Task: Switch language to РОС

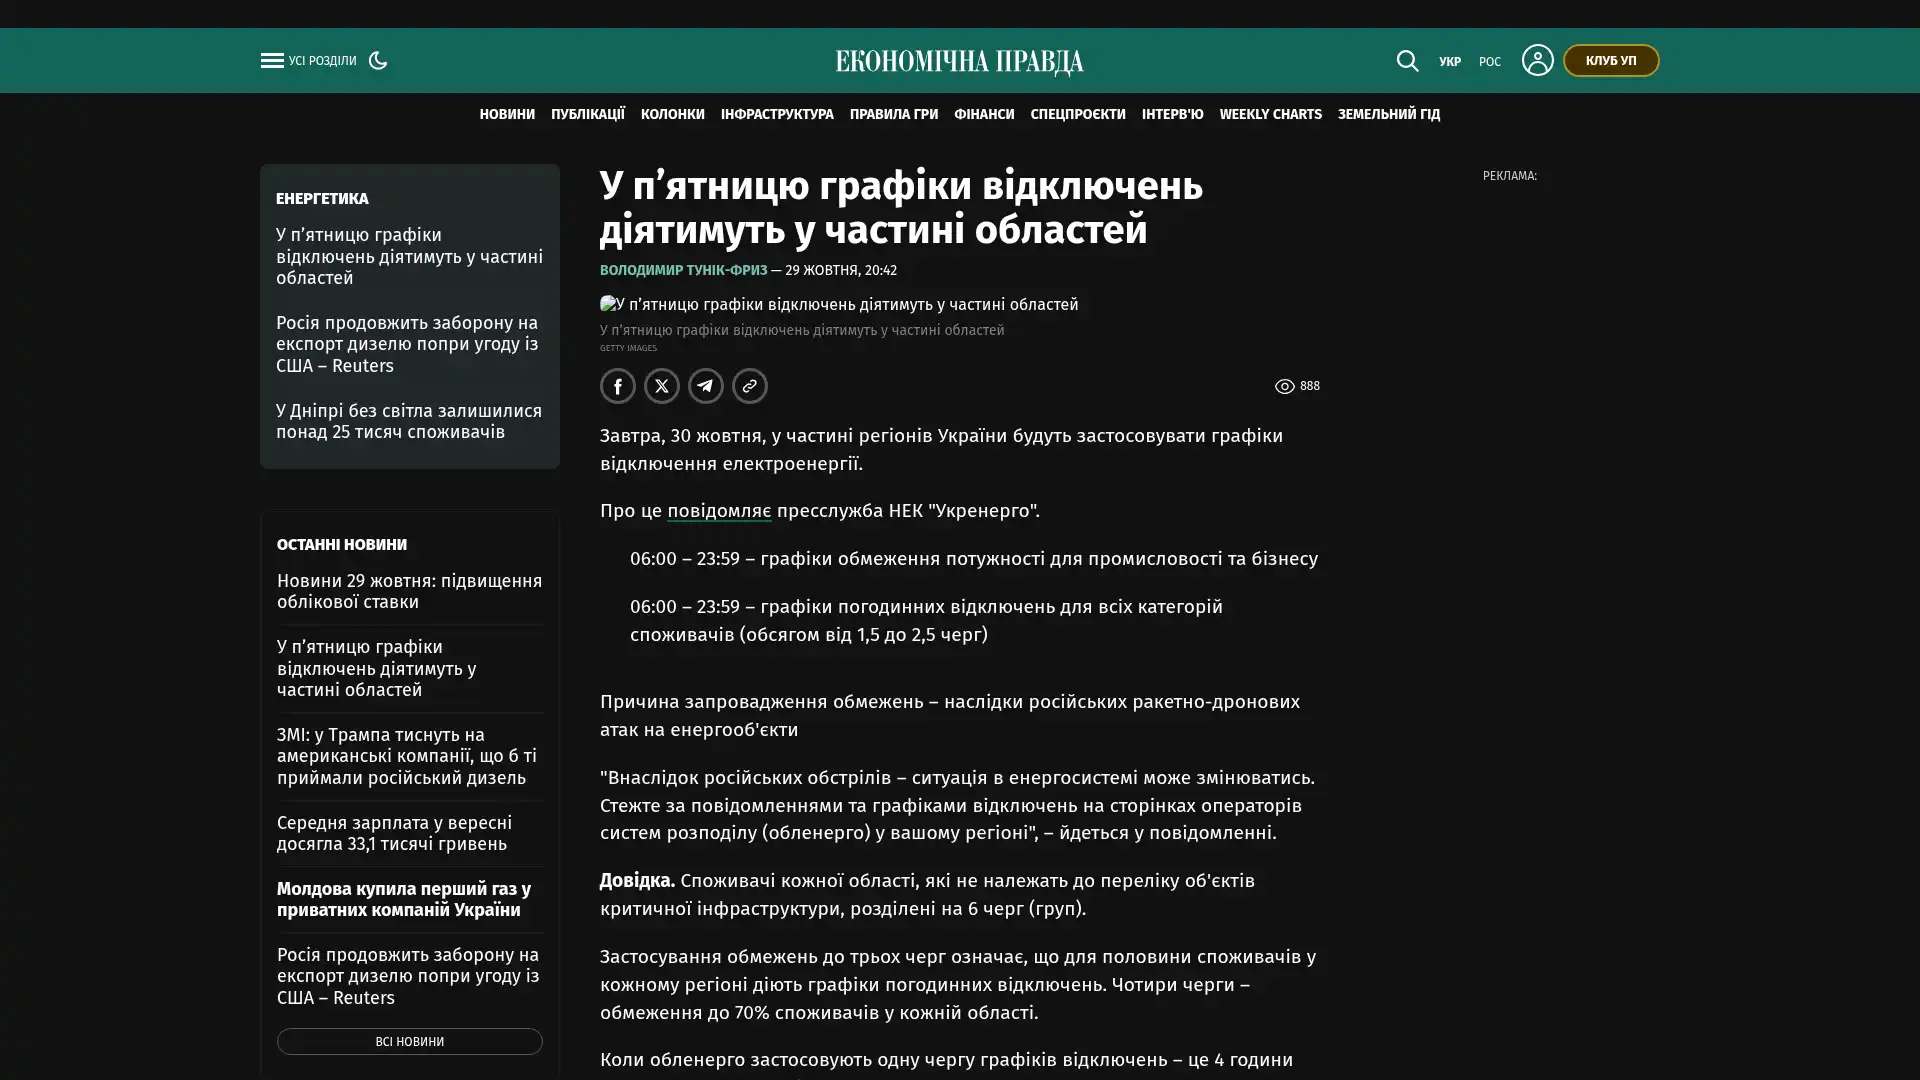Action: coord(1490,62)
